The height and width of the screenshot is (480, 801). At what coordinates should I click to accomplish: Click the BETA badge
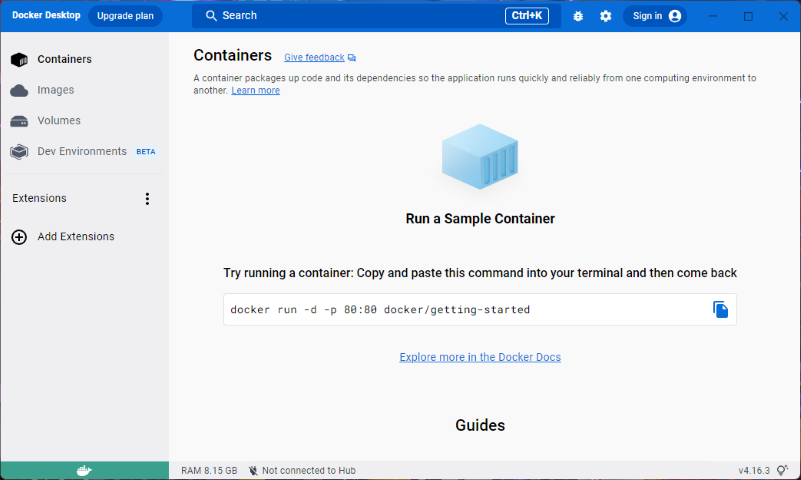pyautogui.click(x=146, y=152)
